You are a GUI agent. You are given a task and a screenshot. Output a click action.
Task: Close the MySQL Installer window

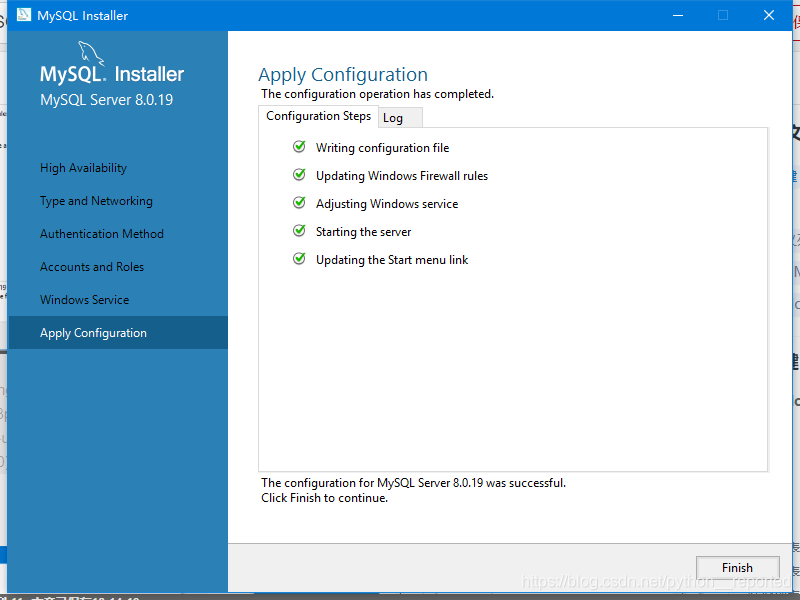(x=769, y=15)
